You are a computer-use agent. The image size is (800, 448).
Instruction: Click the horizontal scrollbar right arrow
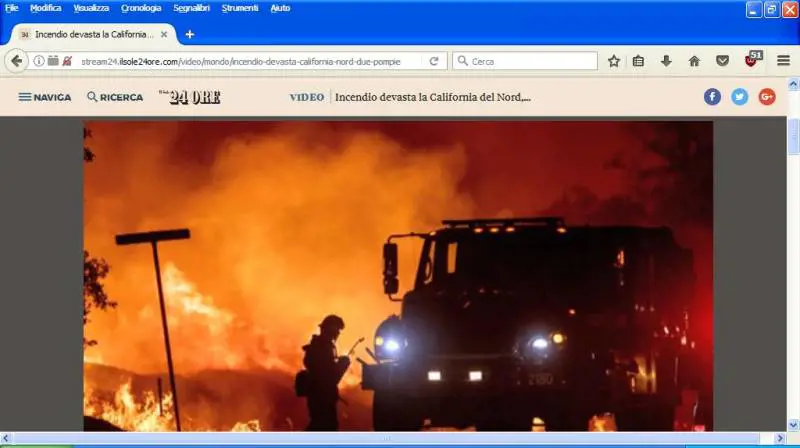pos(780,438)
